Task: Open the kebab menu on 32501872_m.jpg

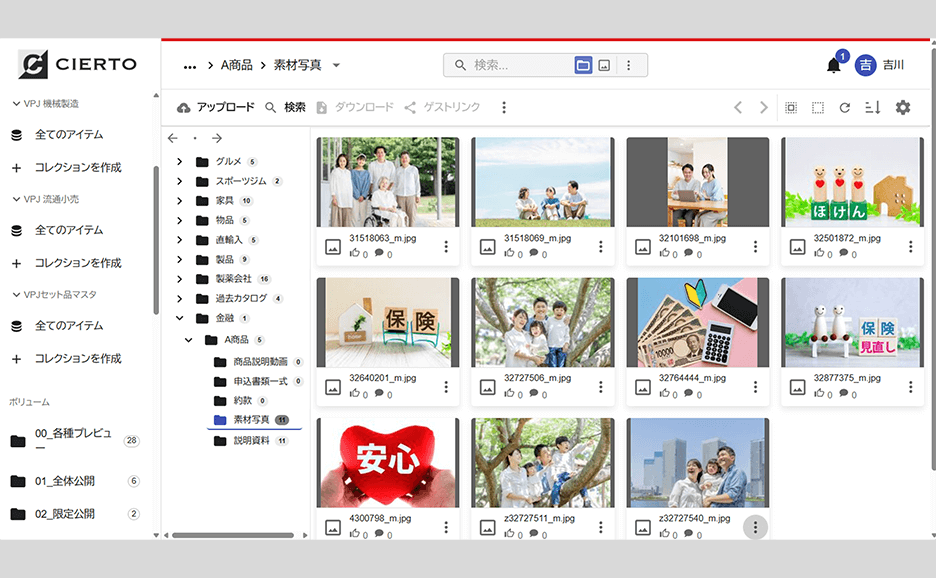Action: coord(909,244)
